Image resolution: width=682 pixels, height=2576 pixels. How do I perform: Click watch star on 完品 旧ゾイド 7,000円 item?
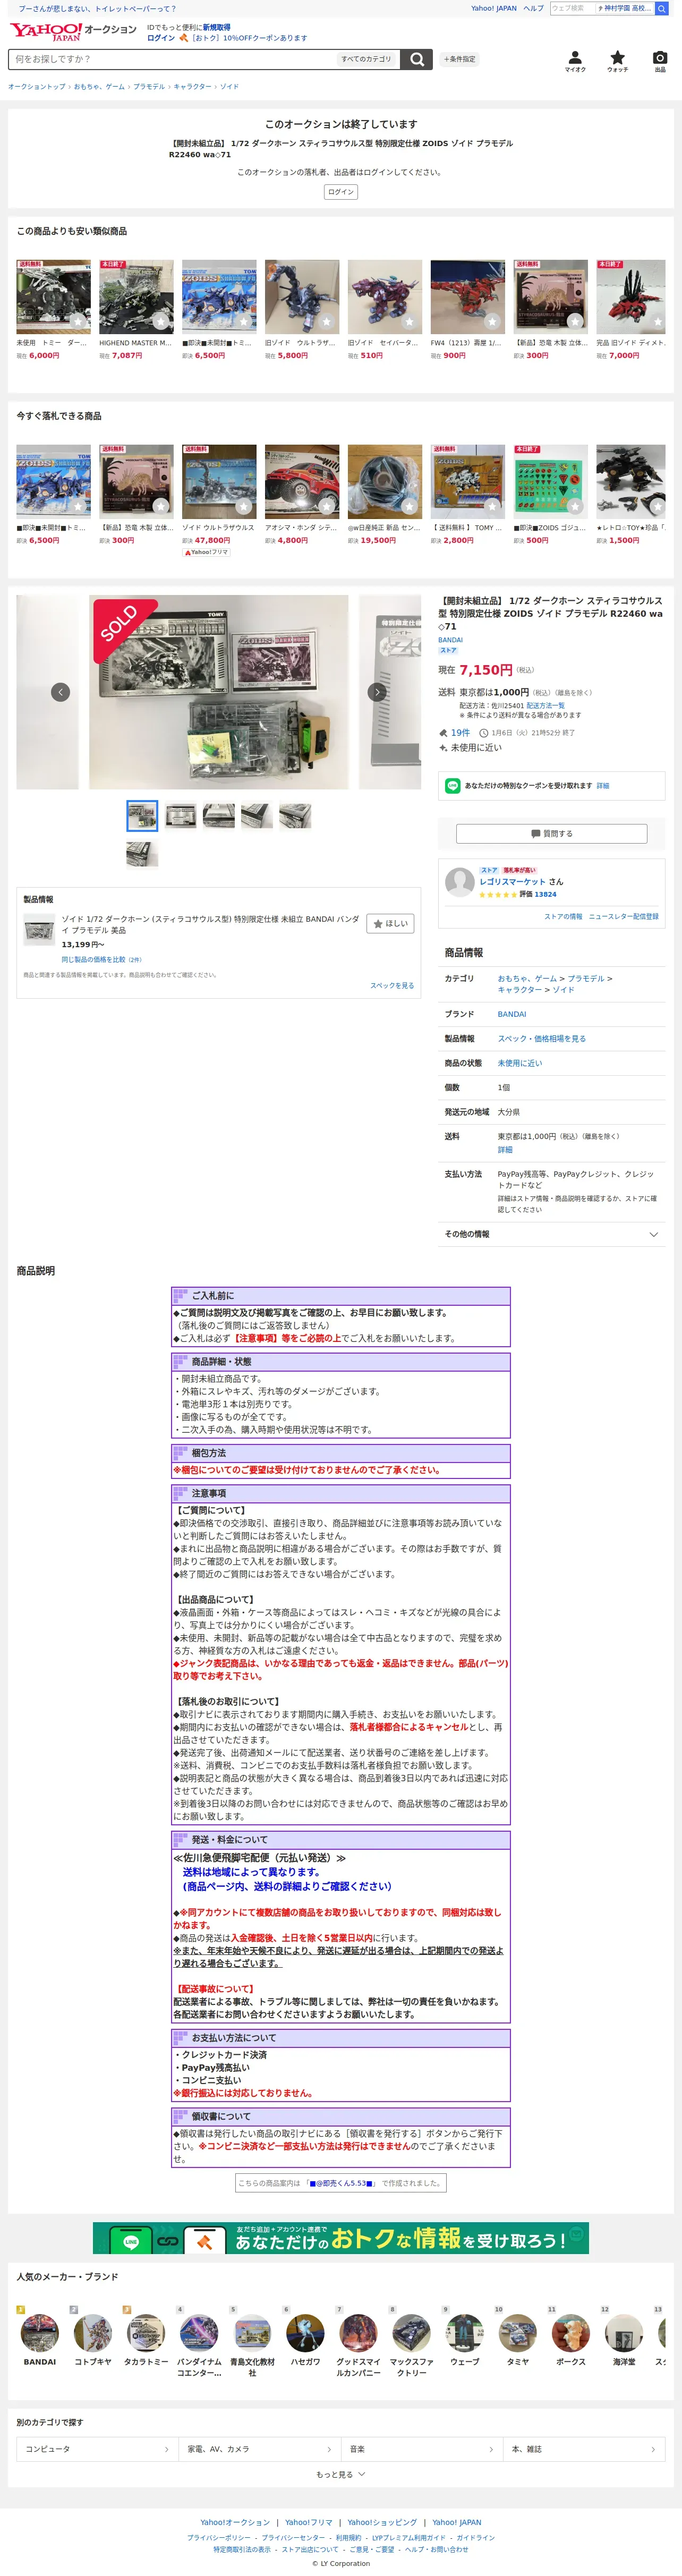[658, 322]
